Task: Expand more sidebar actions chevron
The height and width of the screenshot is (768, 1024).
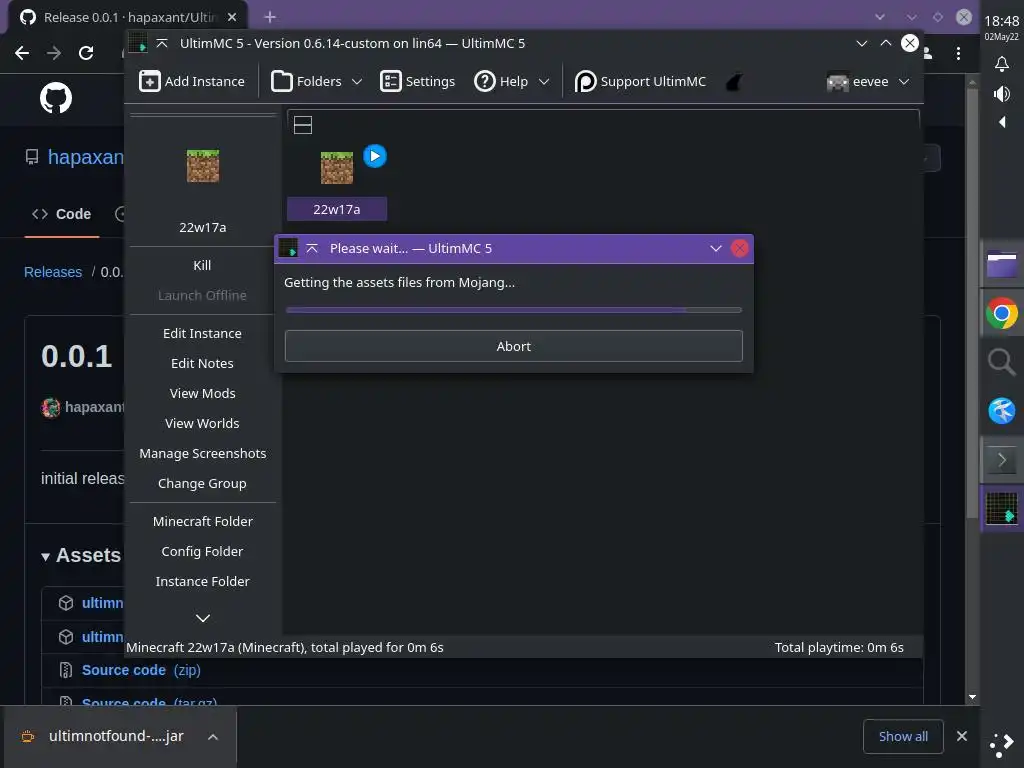Action: click(203, 618)
